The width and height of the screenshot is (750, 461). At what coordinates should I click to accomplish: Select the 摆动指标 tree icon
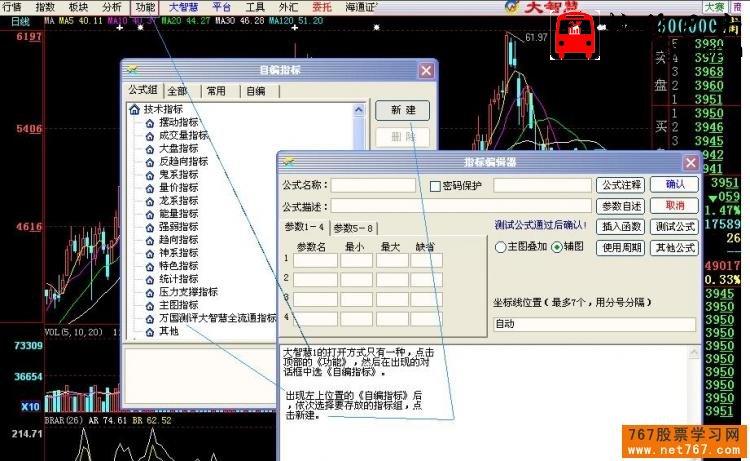[x=149, y=122]
